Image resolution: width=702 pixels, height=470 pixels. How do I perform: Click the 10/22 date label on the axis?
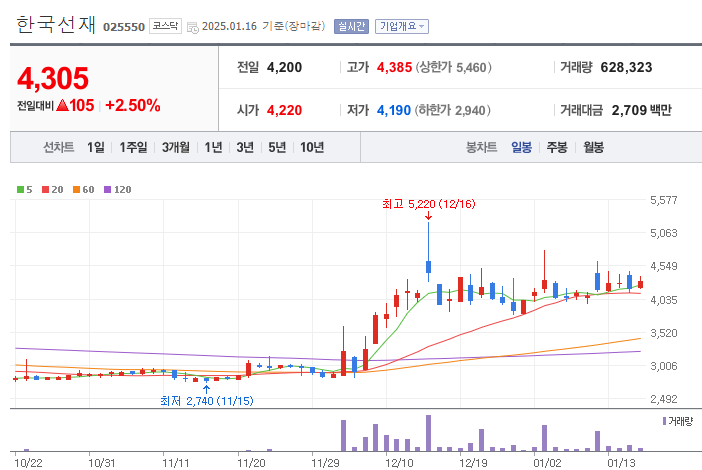(28, 462)
